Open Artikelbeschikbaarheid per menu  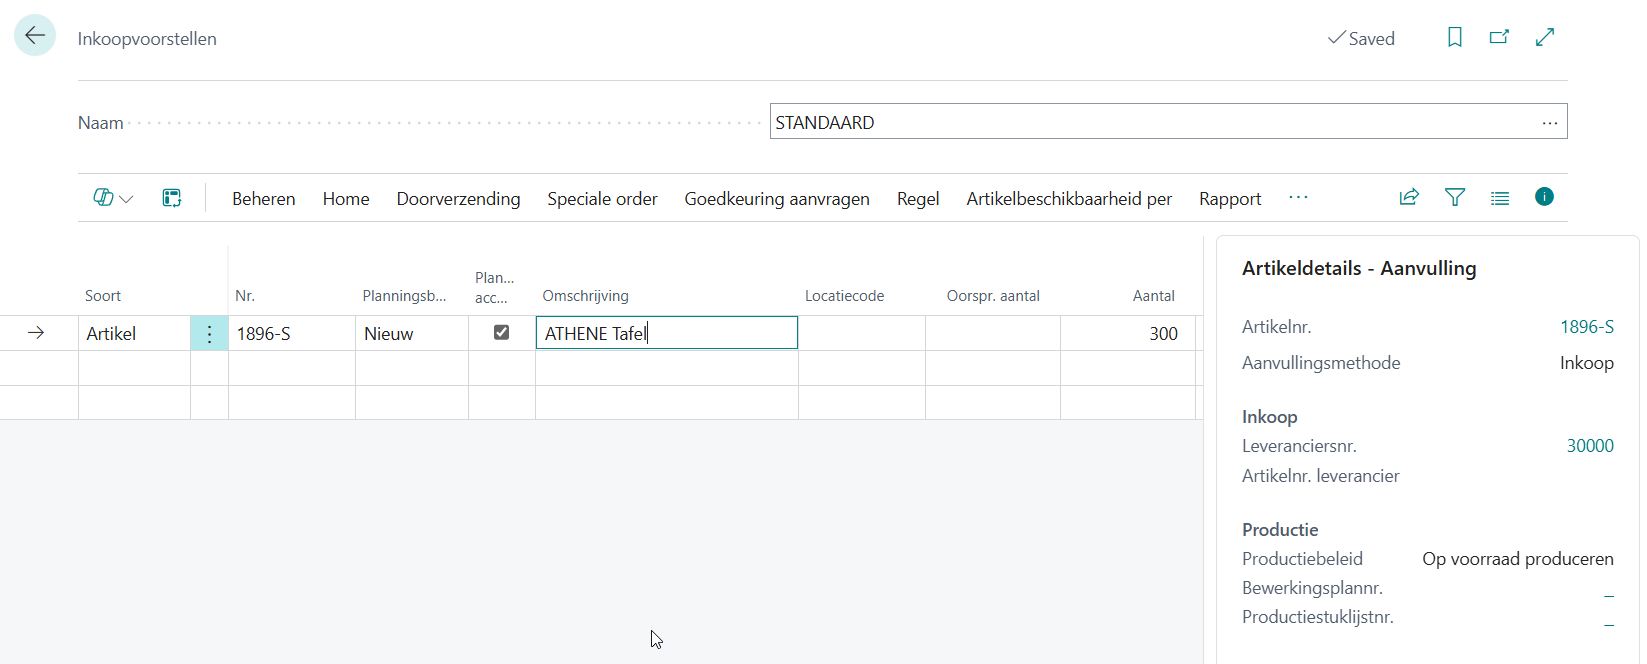click(1069, 199)
